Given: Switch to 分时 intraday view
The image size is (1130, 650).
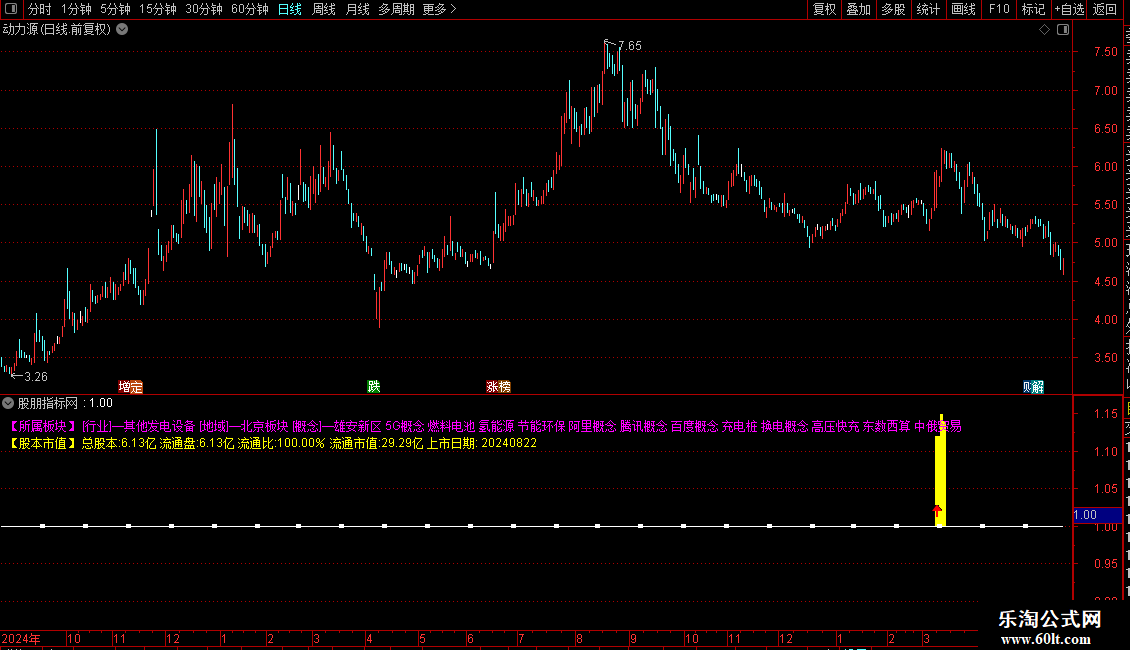Looking at the screenshot, I should (40, 9).
